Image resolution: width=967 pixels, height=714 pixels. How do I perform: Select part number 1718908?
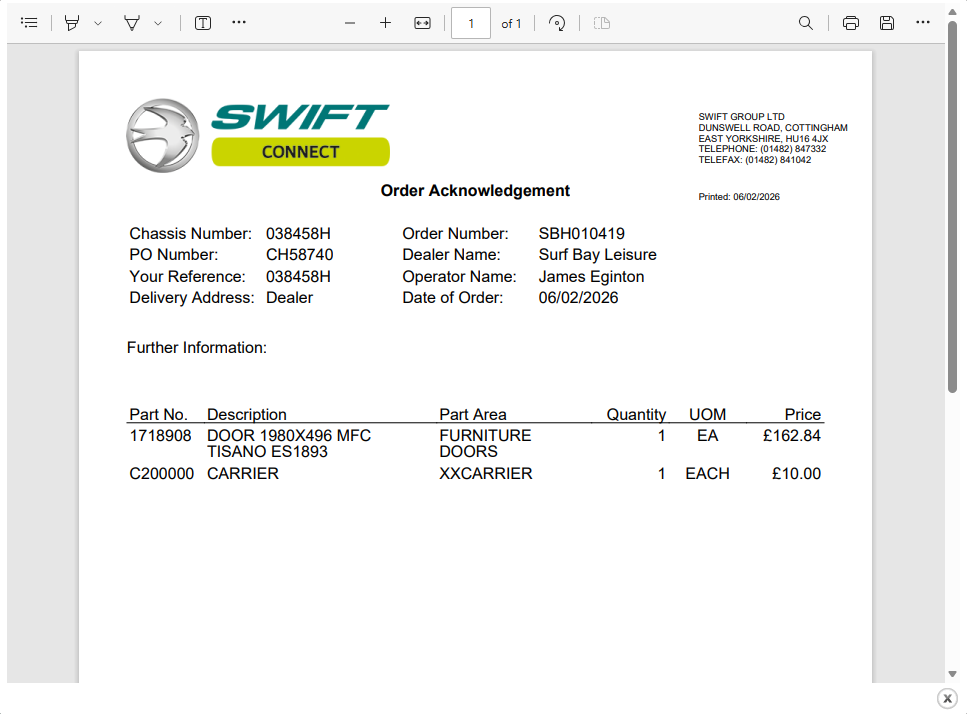(x=160, y=436)
